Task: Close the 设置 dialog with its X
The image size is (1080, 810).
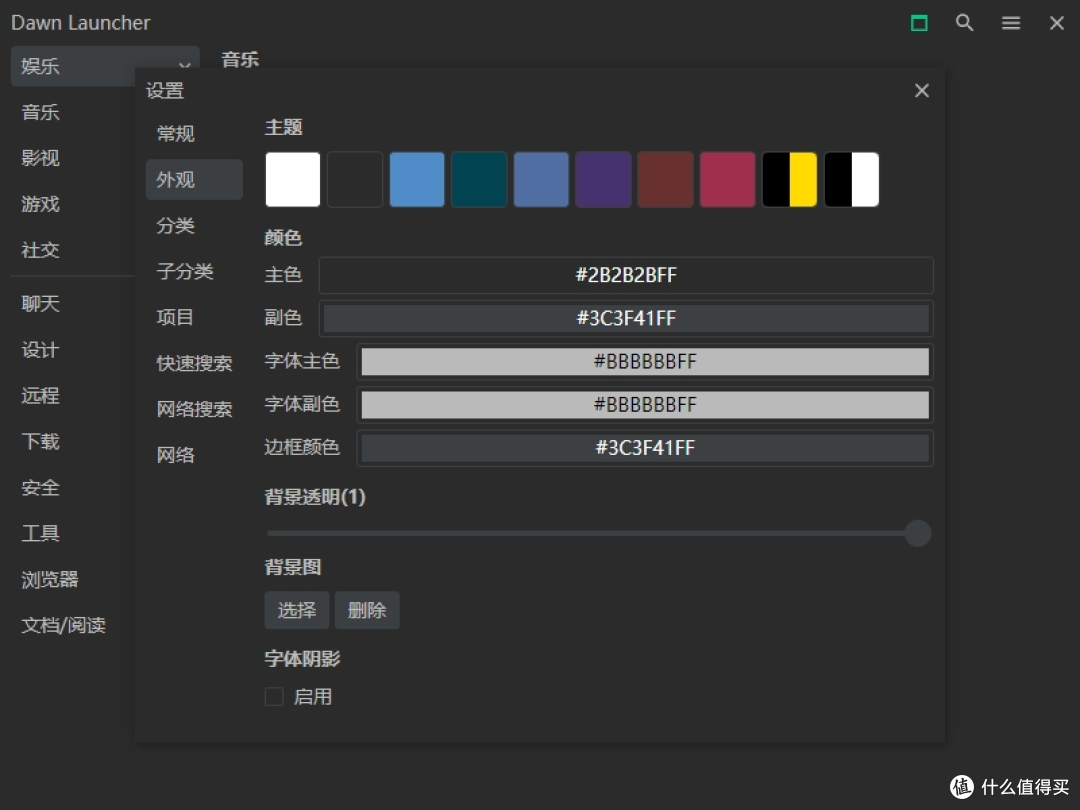Action: click(921, 90)
